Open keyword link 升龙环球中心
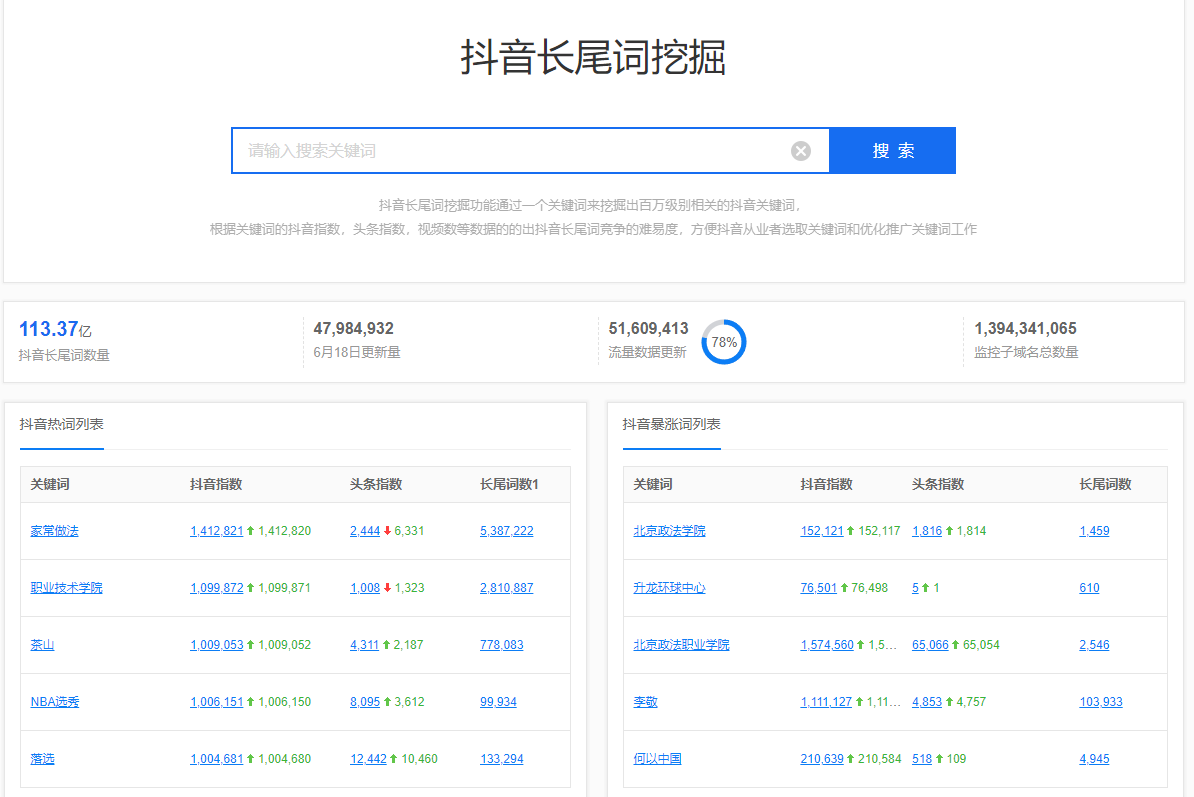Viewport: 1194px width, 797px height. pos(669,588)
